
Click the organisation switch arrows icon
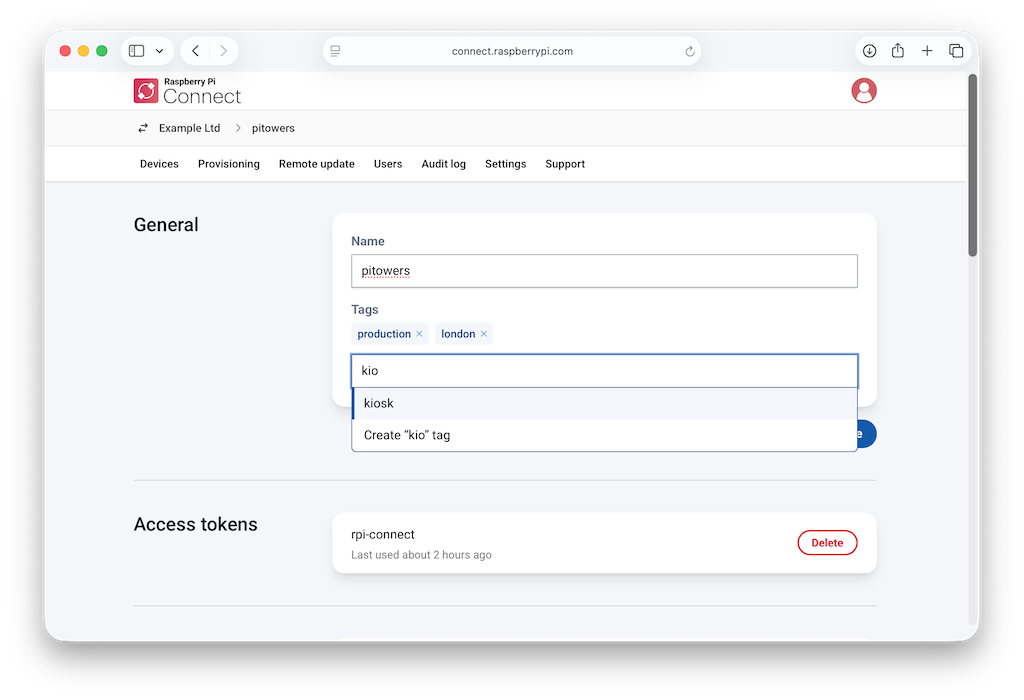143,128
